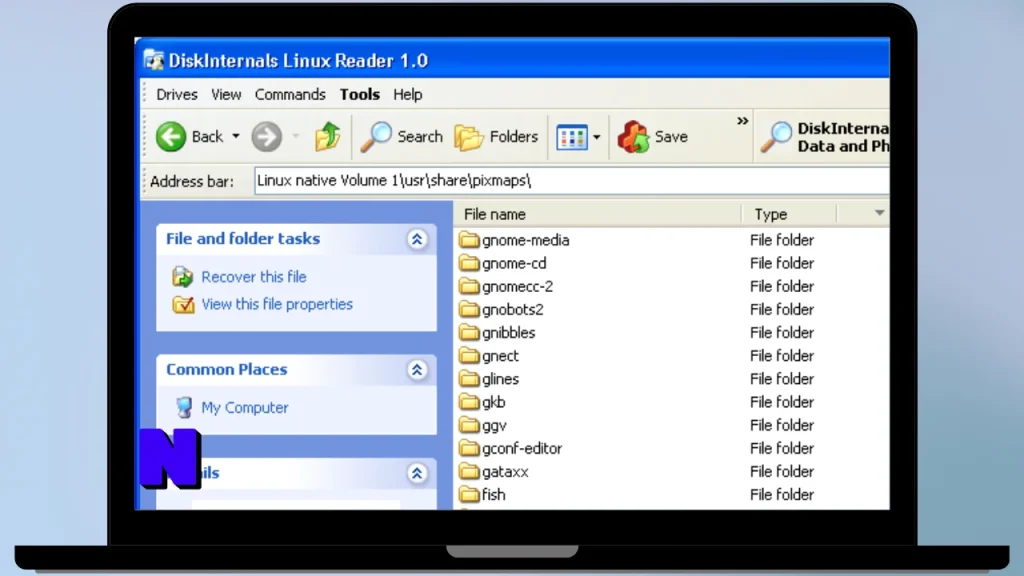Click File folder type of gnome-media row
Viewport: 1024px width, 576px height.
click(782, 240)
